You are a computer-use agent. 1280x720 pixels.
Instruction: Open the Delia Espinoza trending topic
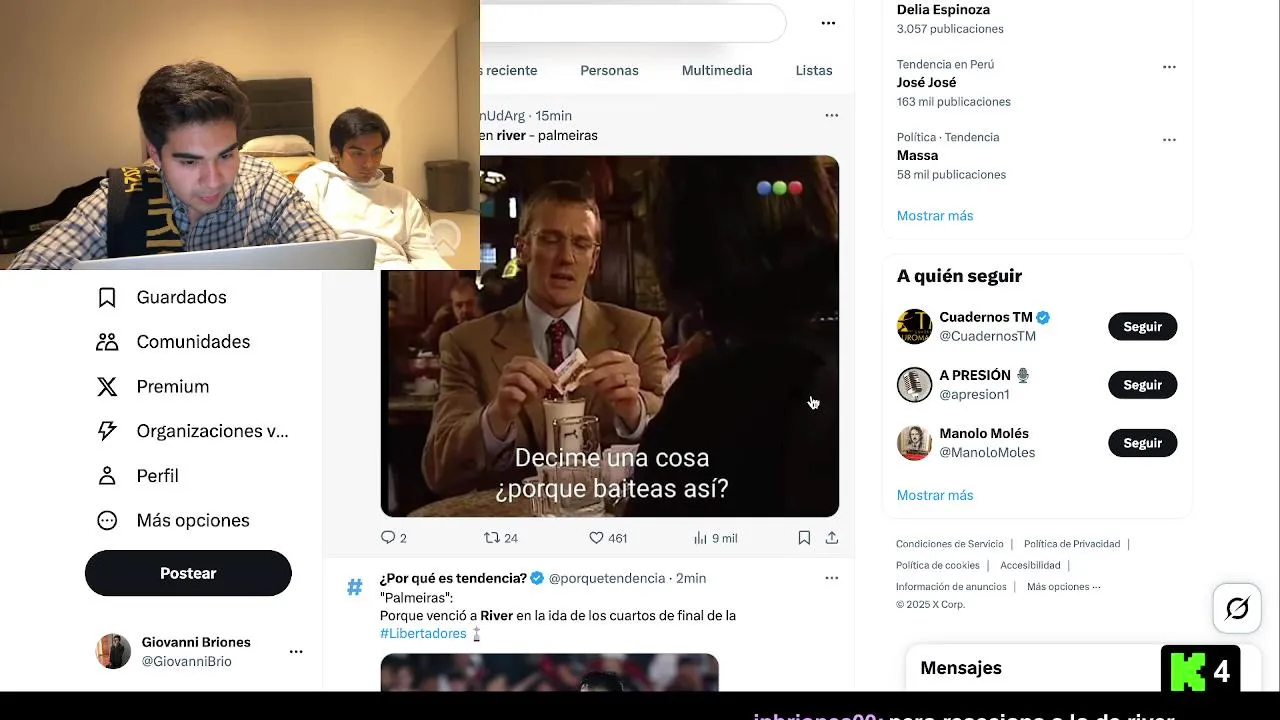click(x=943, y=10)
